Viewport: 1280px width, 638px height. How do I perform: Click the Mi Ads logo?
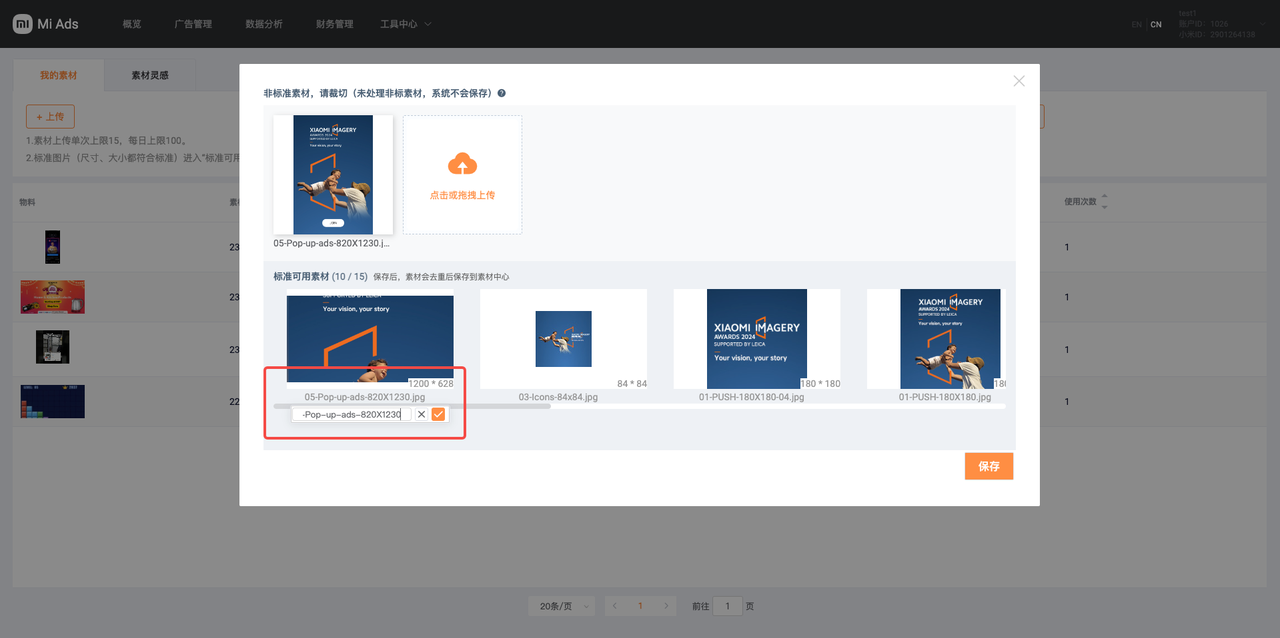46,24
